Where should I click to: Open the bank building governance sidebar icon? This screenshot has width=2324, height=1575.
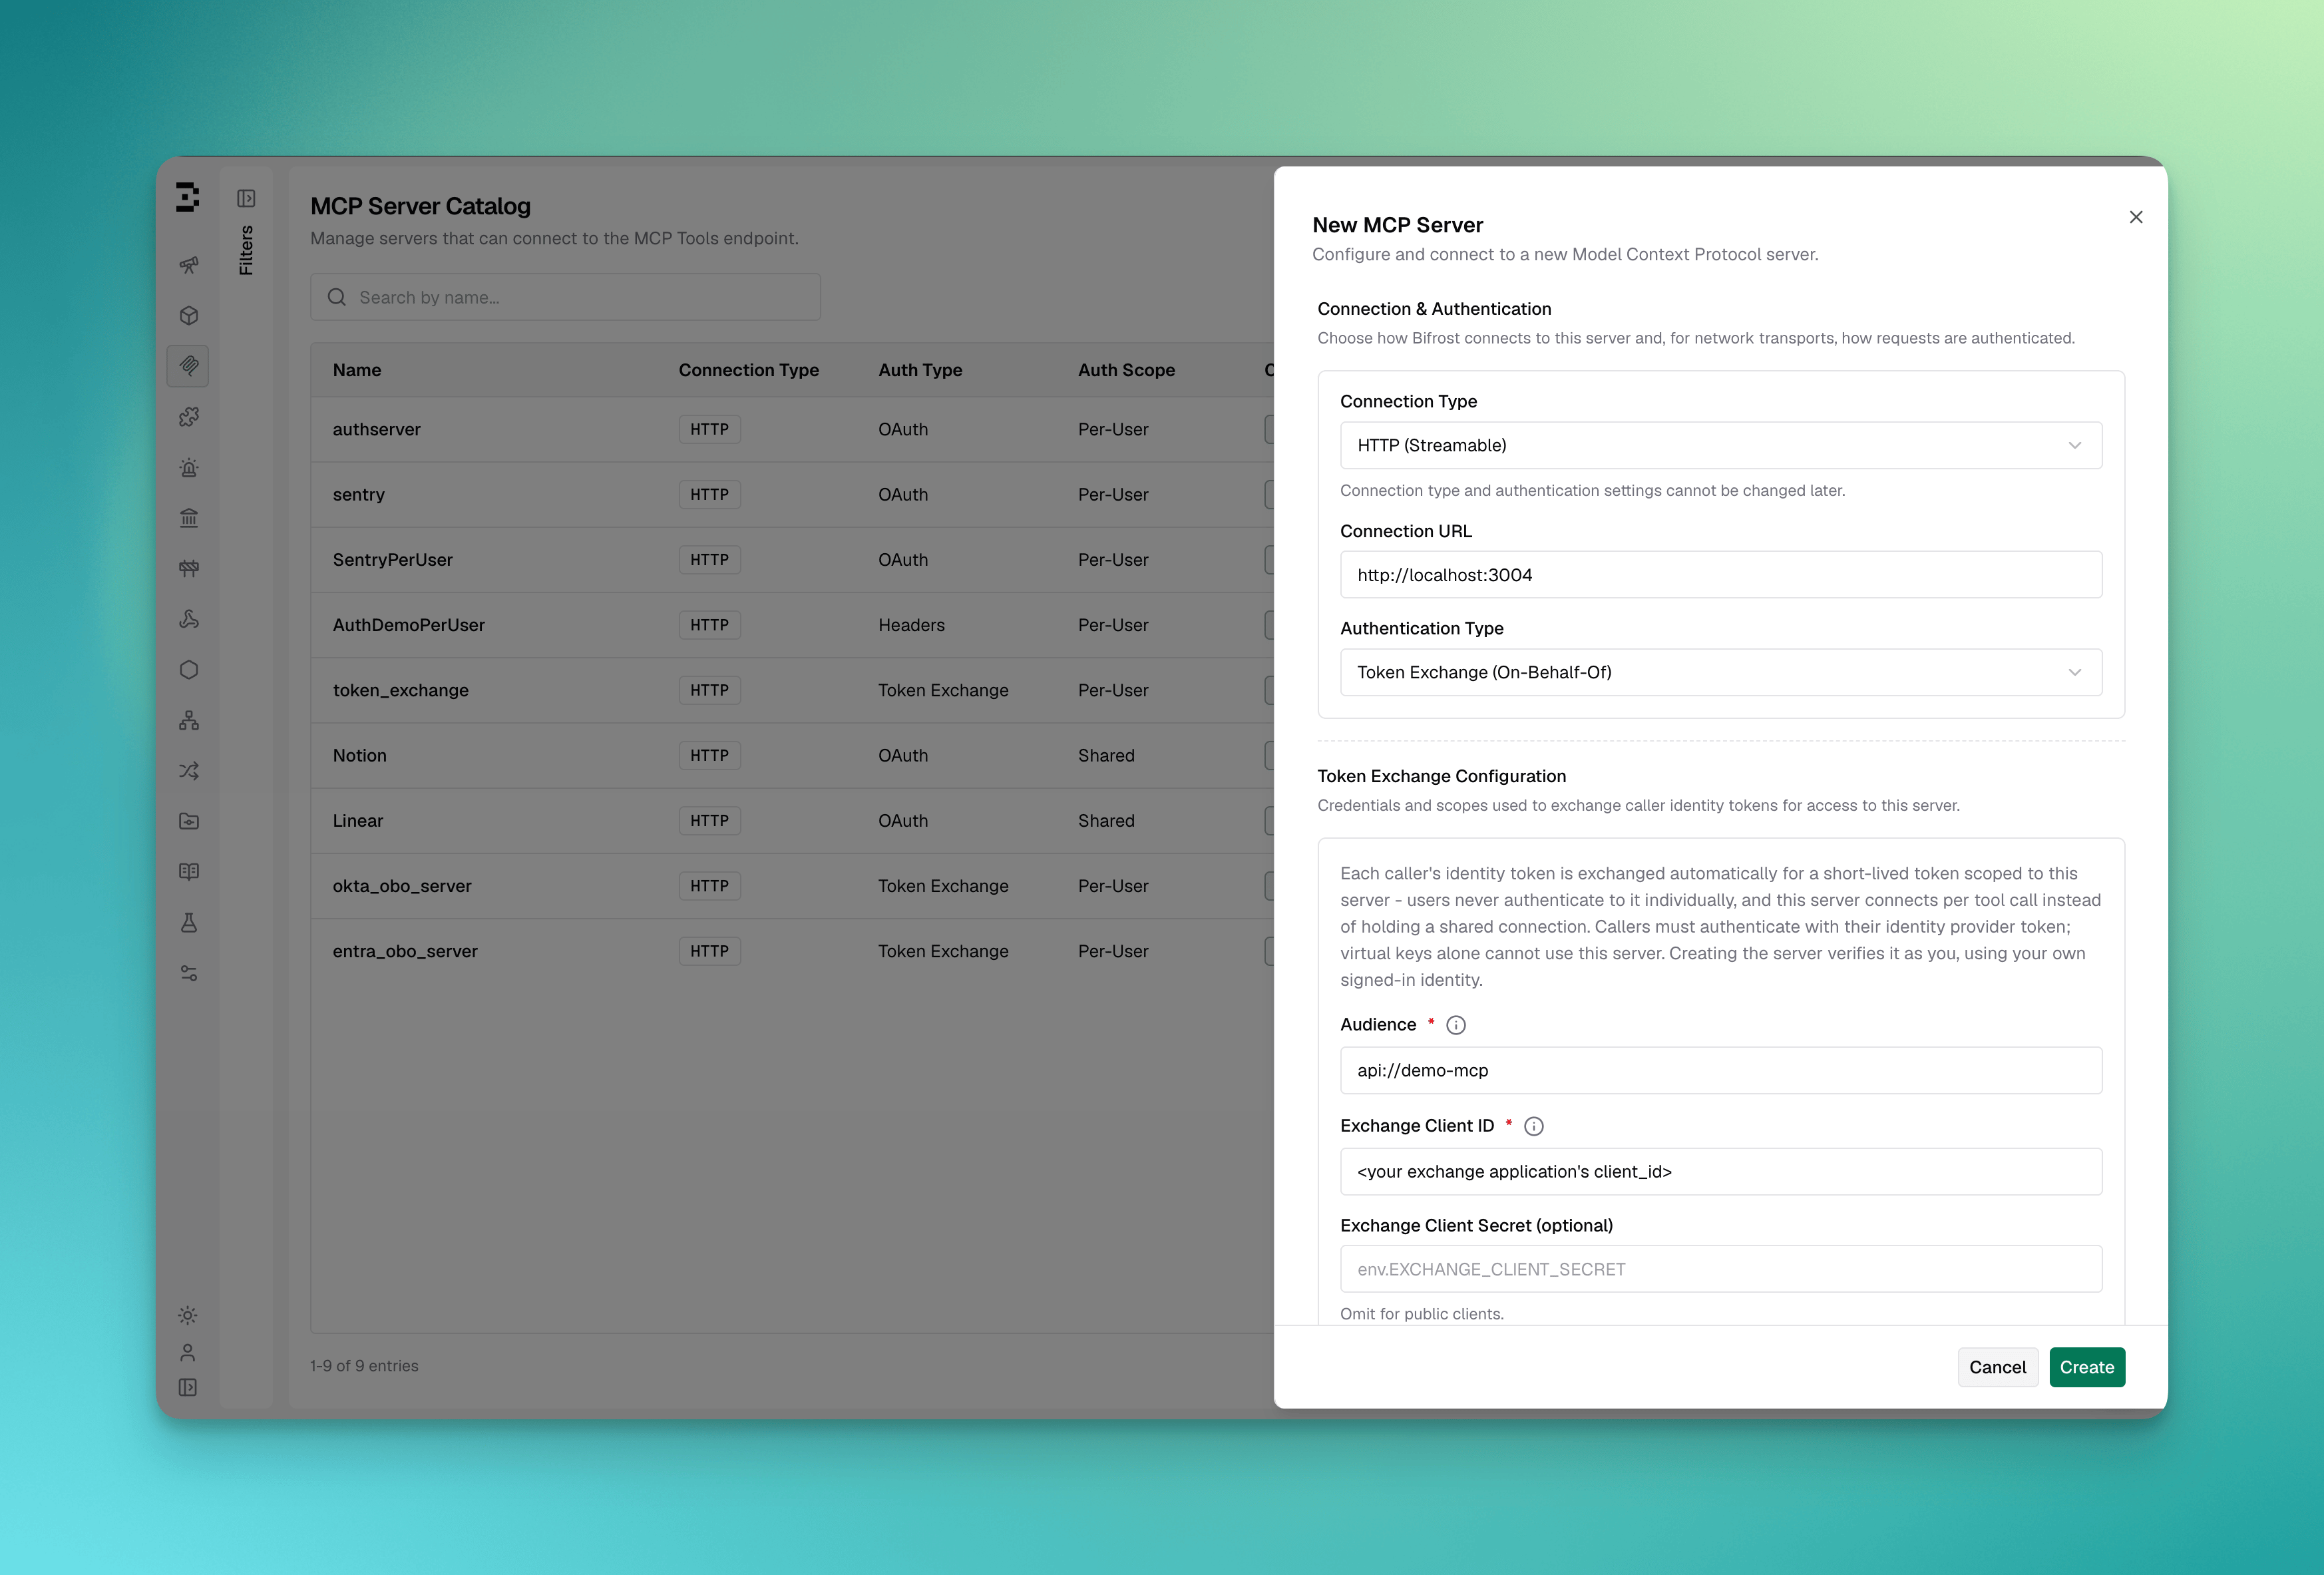click(x=189, y=518)
